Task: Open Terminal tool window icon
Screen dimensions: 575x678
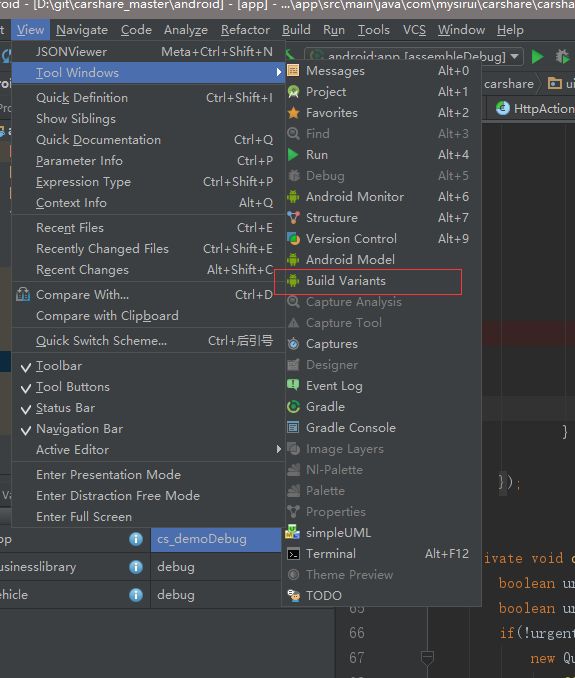Action: [294, 554]
